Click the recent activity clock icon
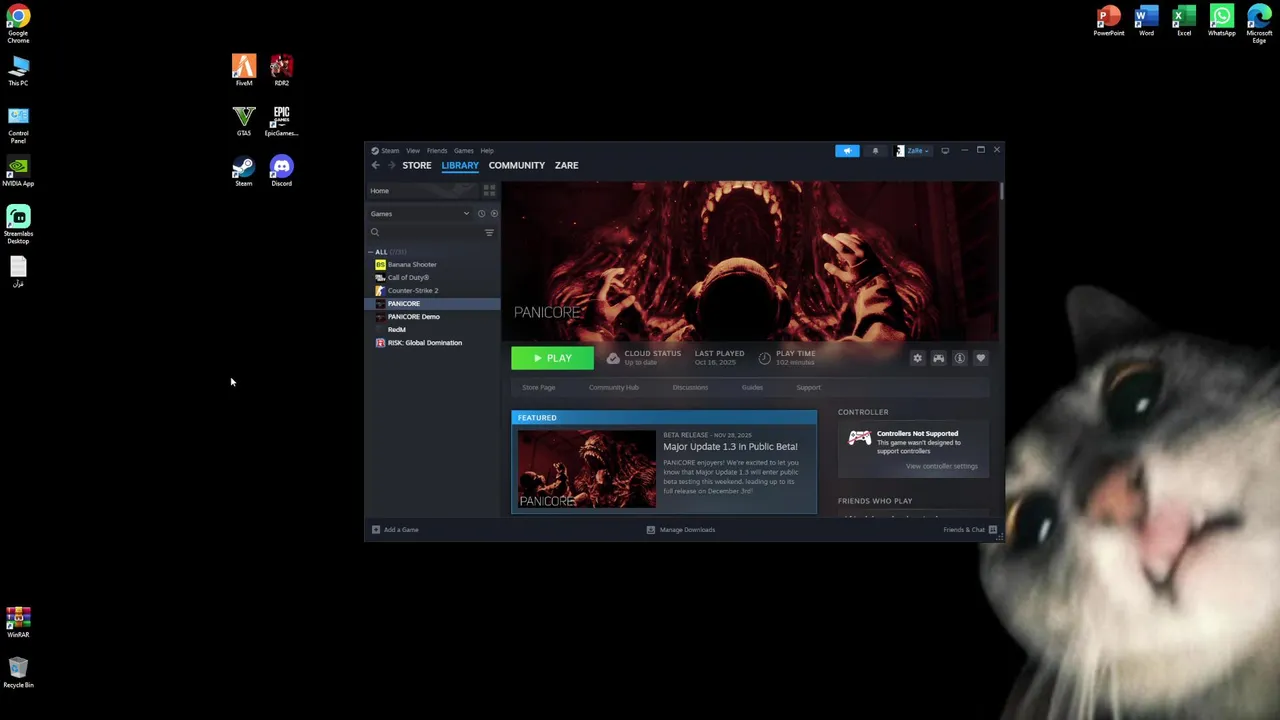This screenshot has width=1280, height=720. click(481, 213)
